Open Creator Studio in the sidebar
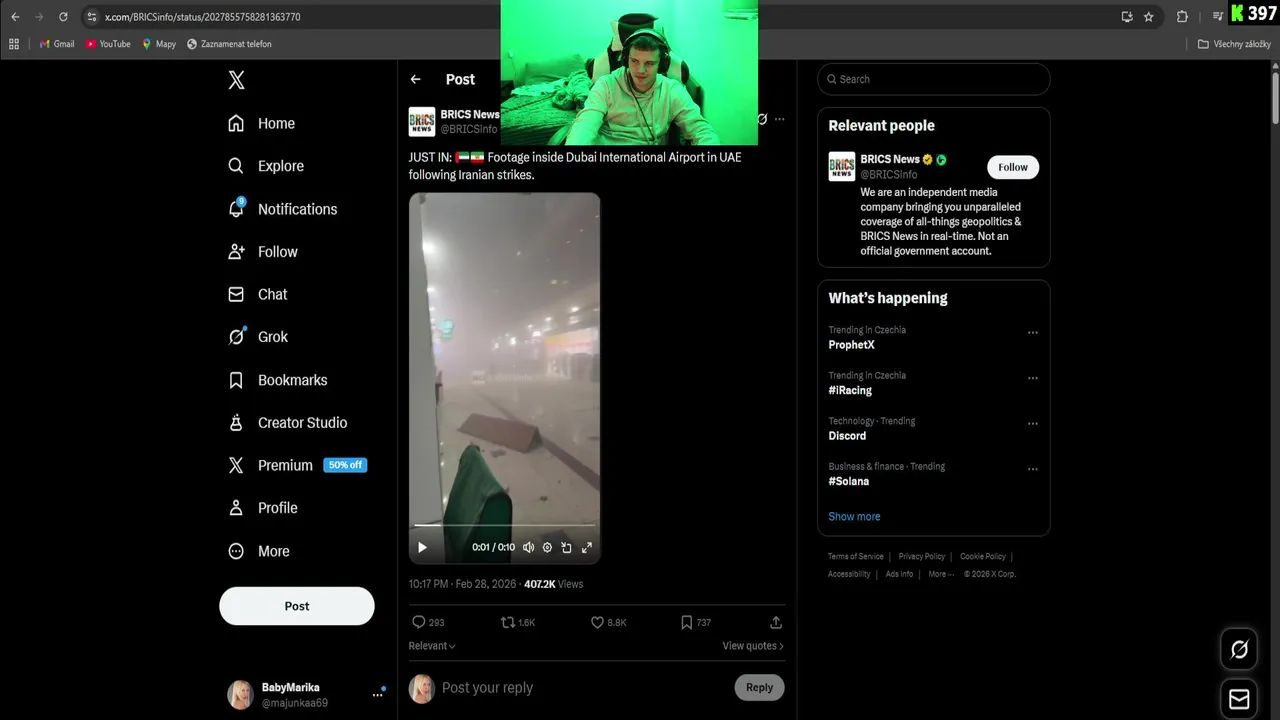 point(287,422)
